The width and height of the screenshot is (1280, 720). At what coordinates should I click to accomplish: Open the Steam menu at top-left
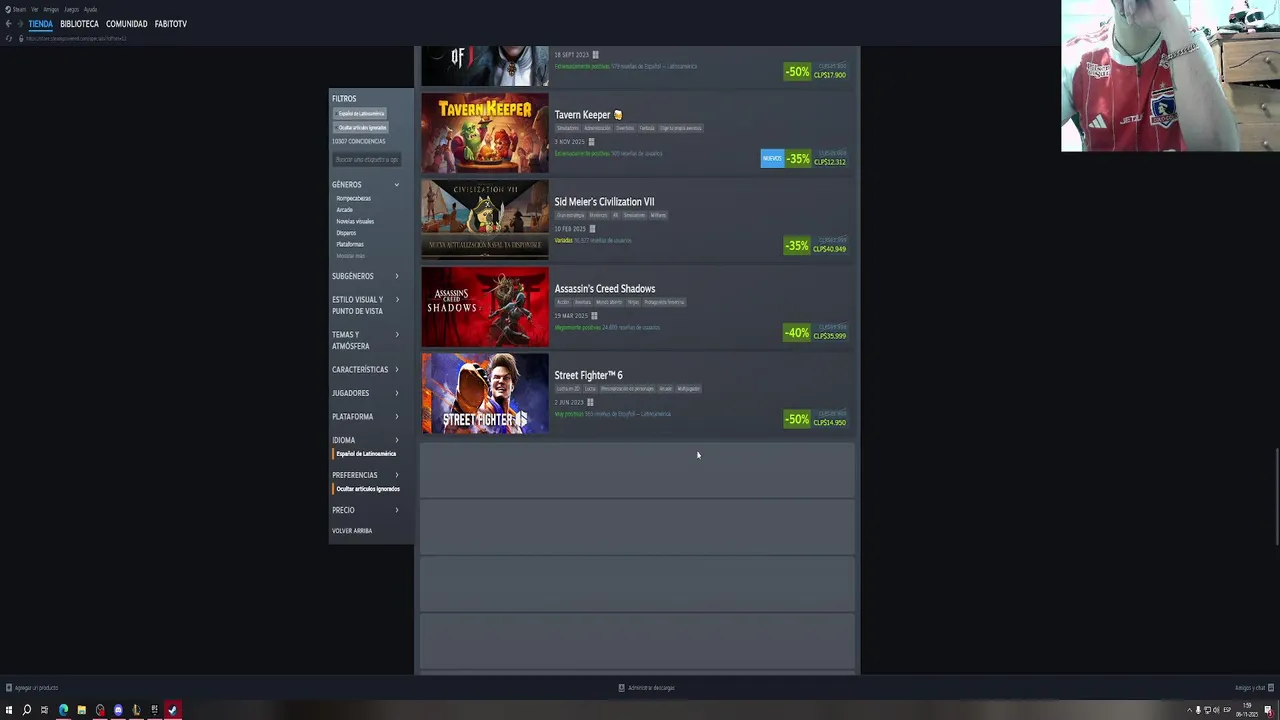(x=15, y=9)
